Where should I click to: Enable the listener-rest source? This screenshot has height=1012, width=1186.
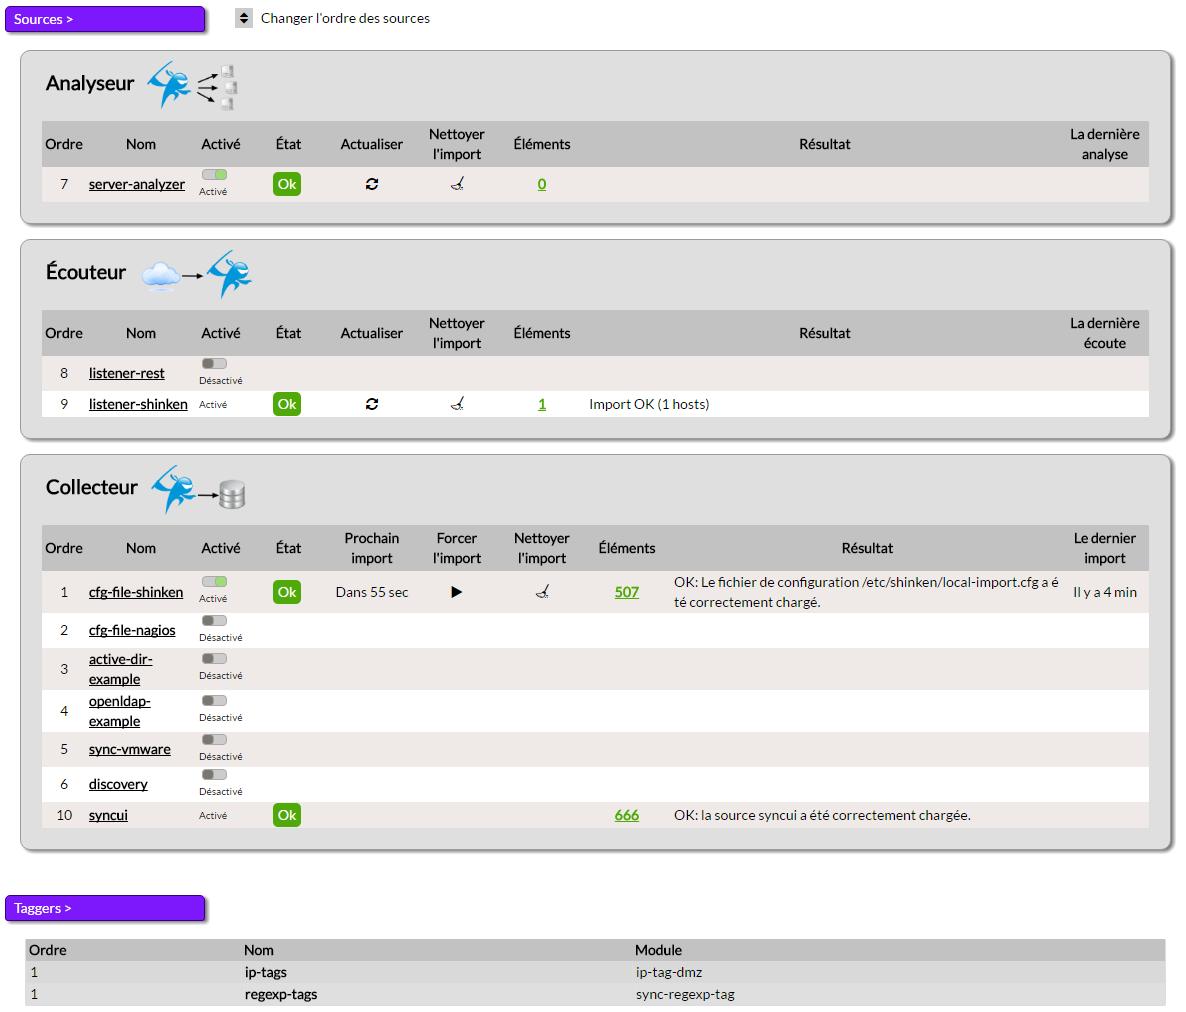coord(214,364)
